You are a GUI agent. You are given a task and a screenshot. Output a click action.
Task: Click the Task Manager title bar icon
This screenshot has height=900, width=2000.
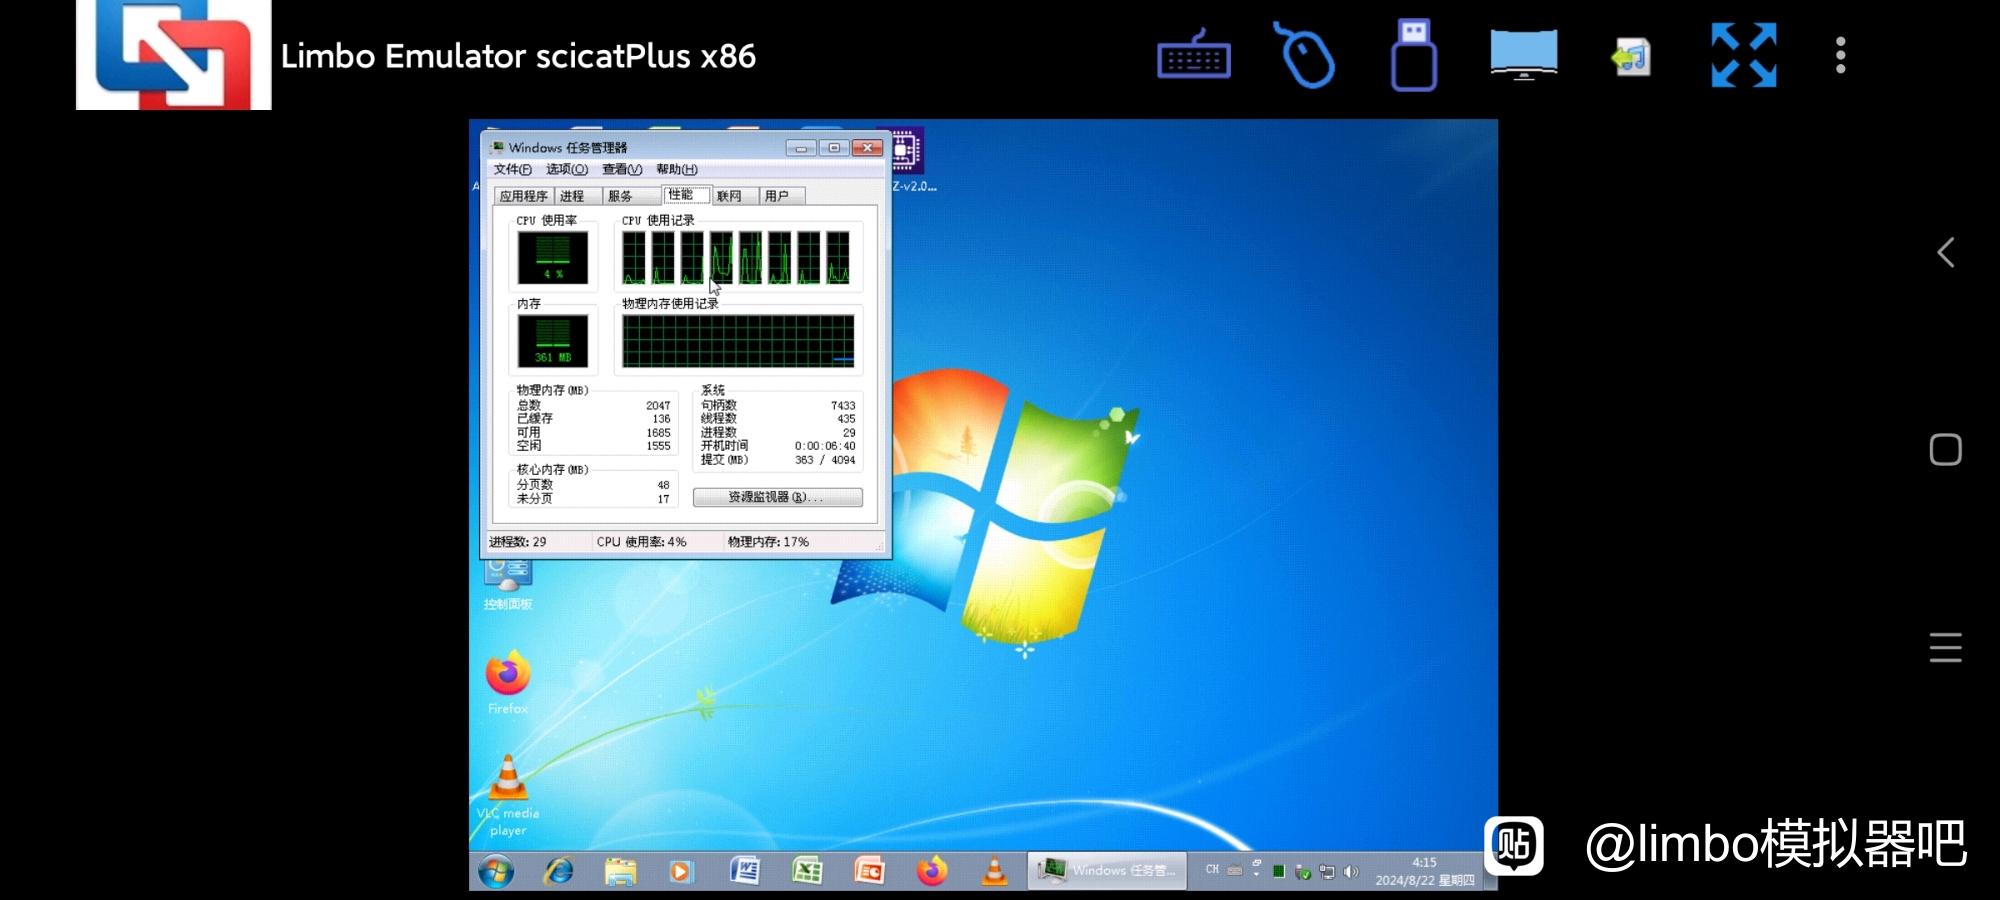point(497,147)
